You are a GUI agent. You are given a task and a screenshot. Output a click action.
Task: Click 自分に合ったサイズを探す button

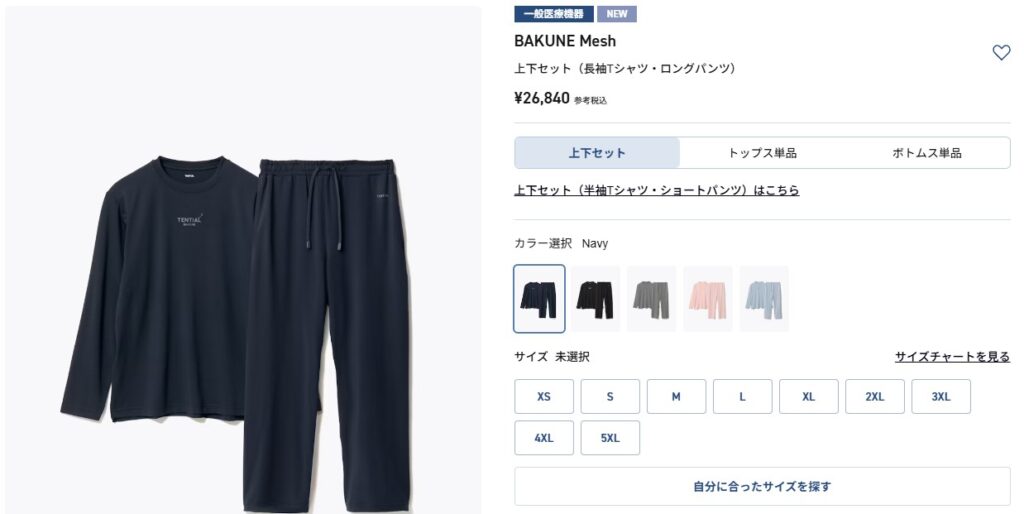click(x=762, y=486)
